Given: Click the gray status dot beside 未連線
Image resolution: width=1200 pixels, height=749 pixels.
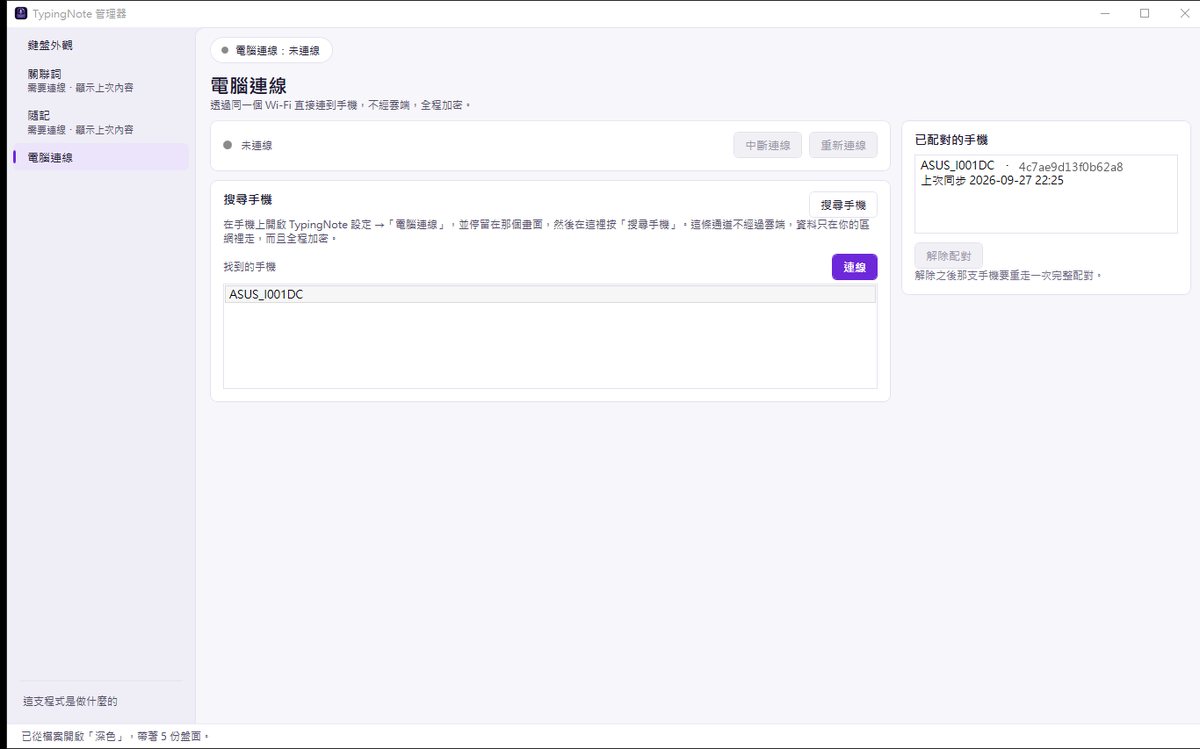Looking at the screenshot, I should 228,145.
